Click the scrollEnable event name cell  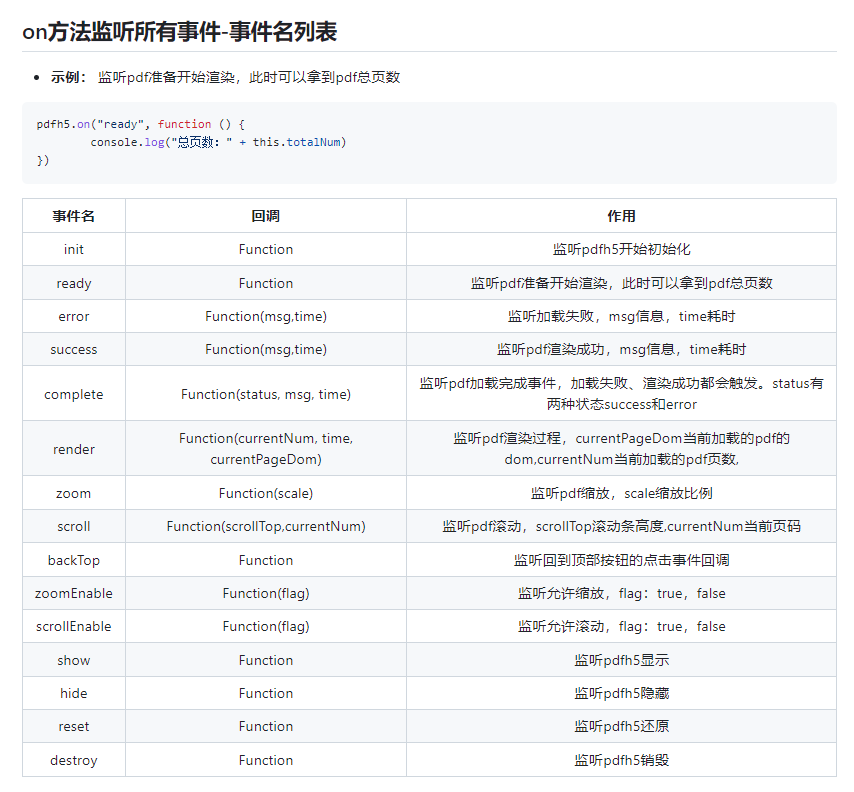[x=74, y=626]
